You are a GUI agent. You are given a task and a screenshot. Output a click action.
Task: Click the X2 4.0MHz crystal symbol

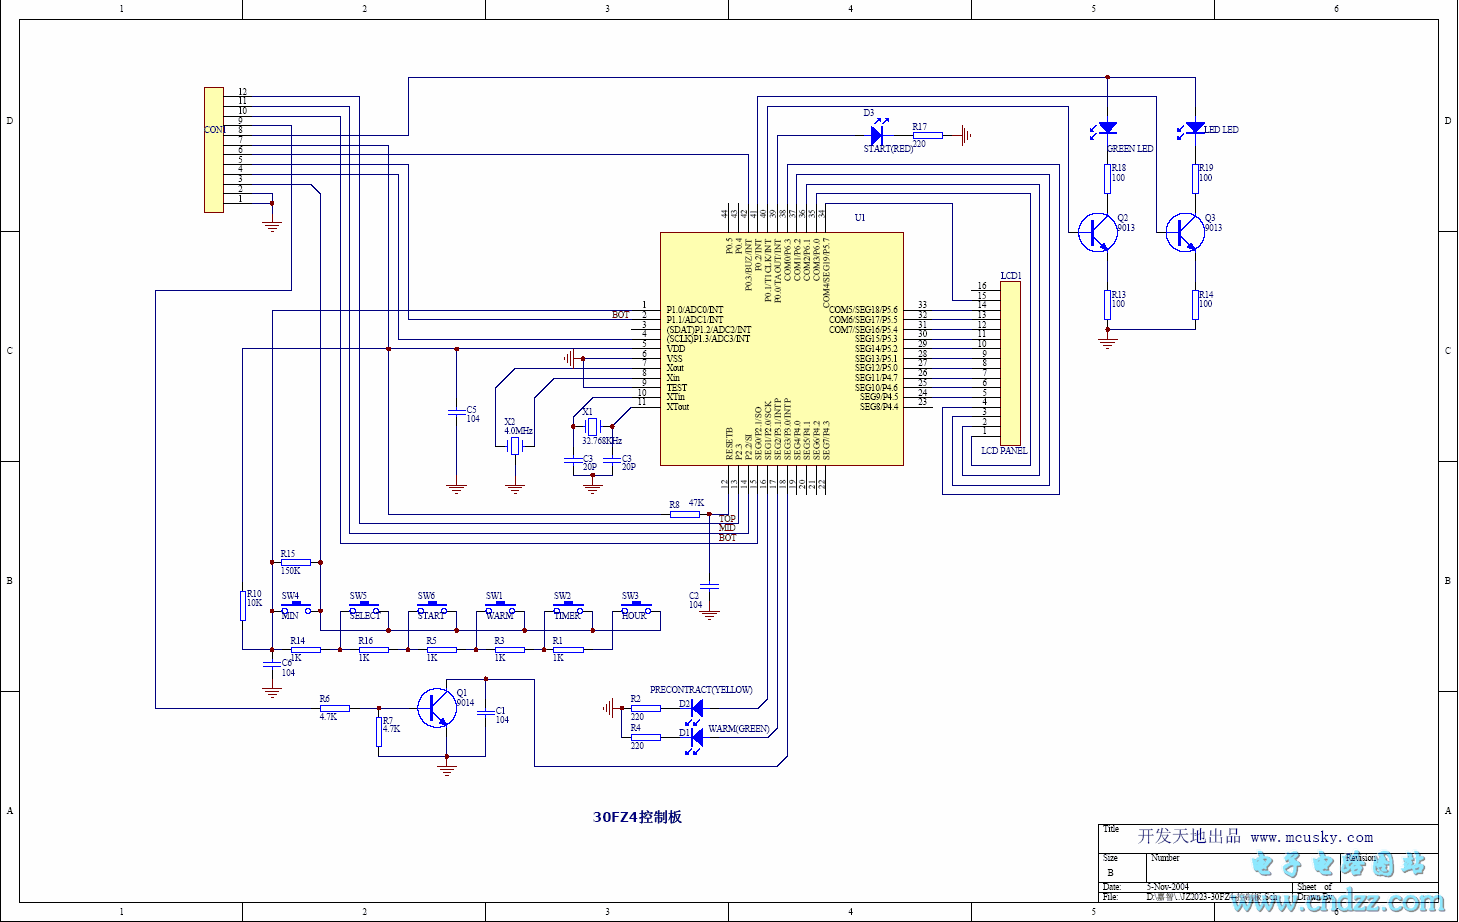(515, 446)
